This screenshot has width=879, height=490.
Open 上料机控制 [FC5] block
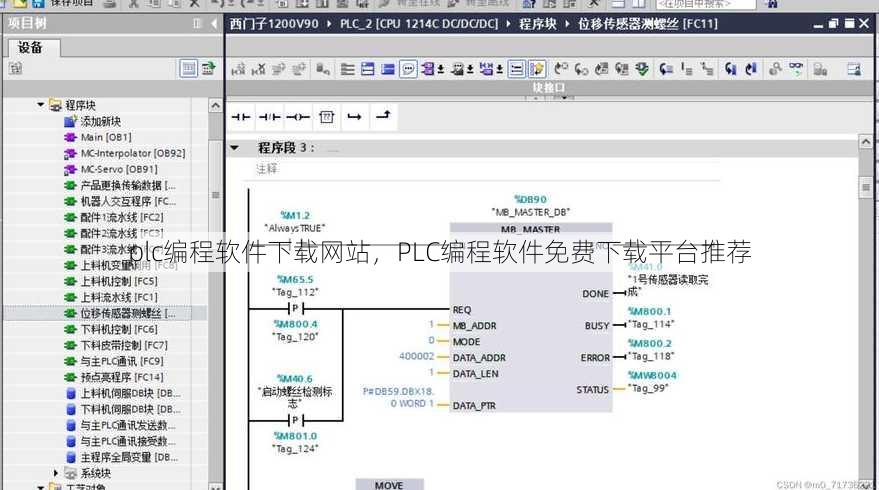(119, 281)
